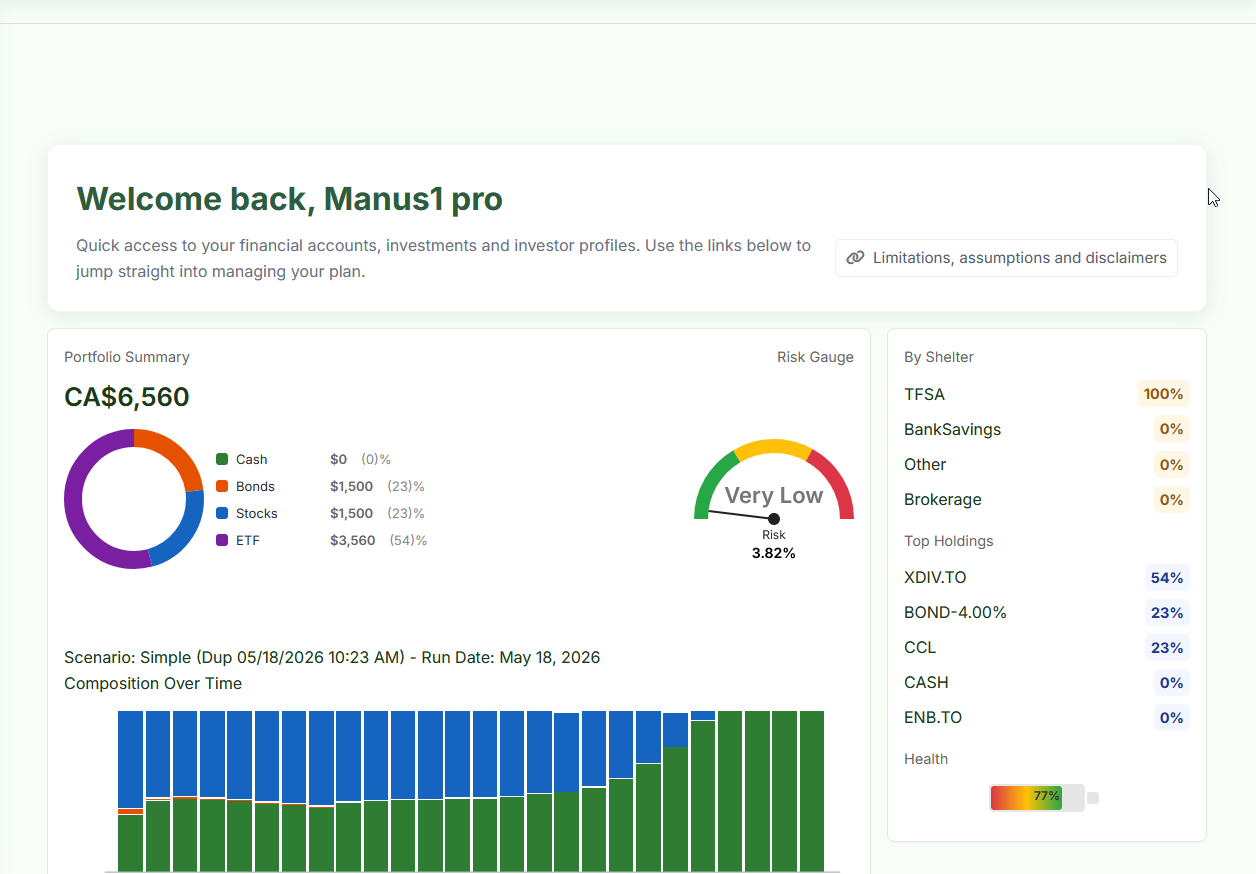Select the BankSavings shelter row
1256x874 pixels.
tap(1046, 430)
